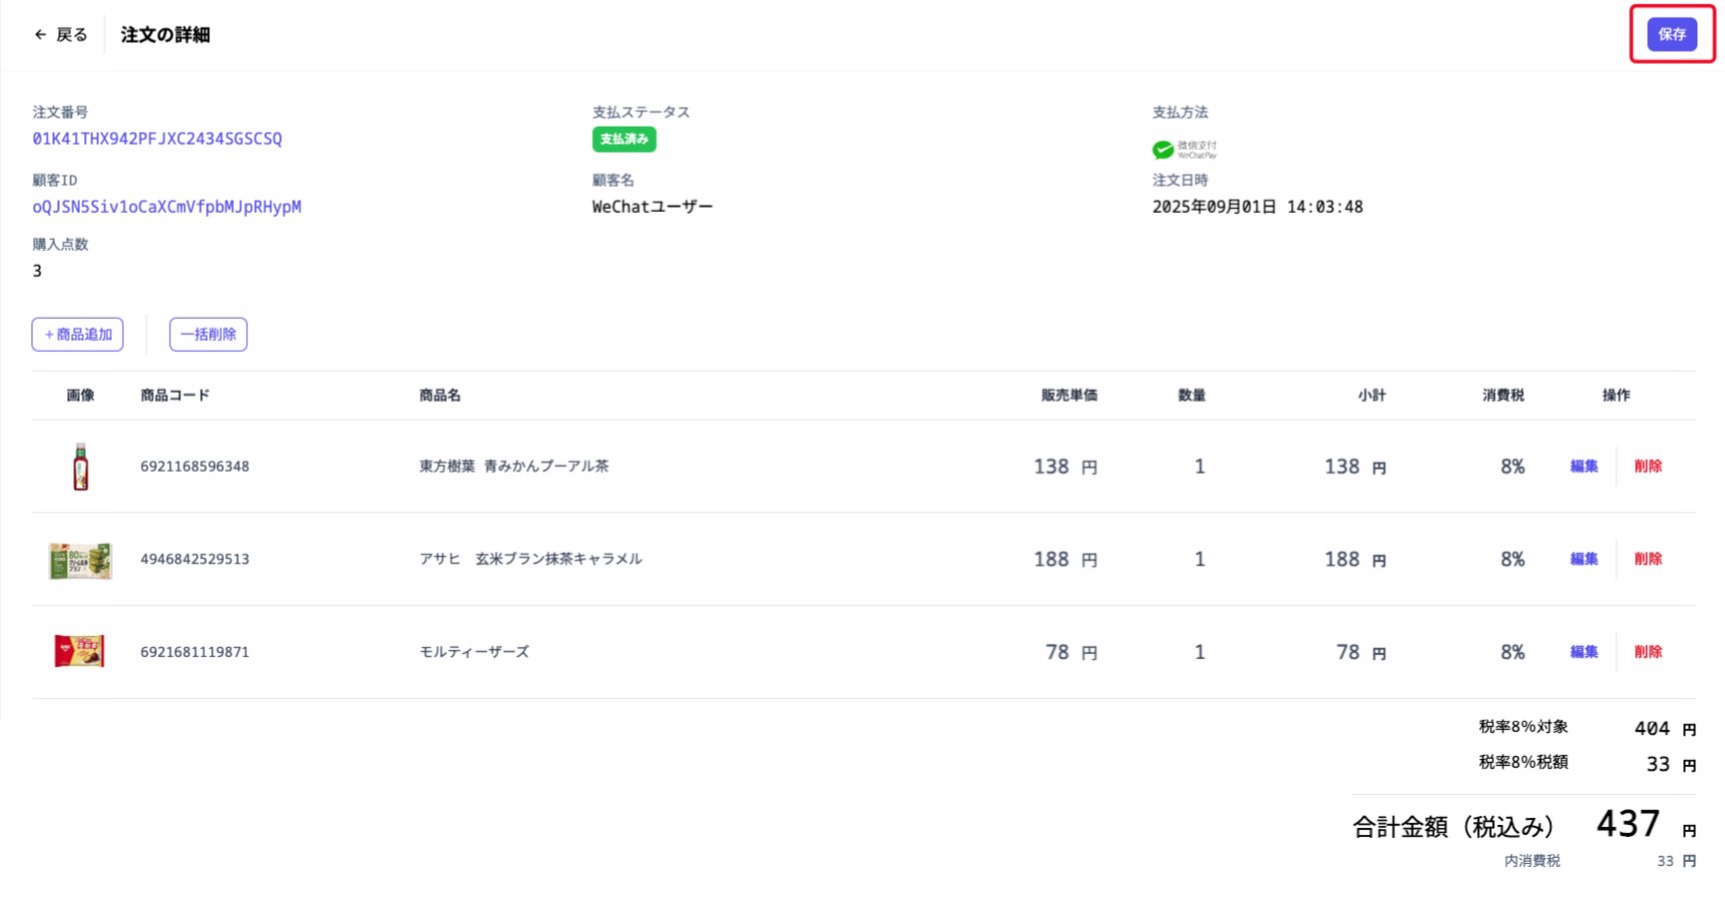Click the 販売単価 column header

pyautogui.click(x=1069, y=395)
